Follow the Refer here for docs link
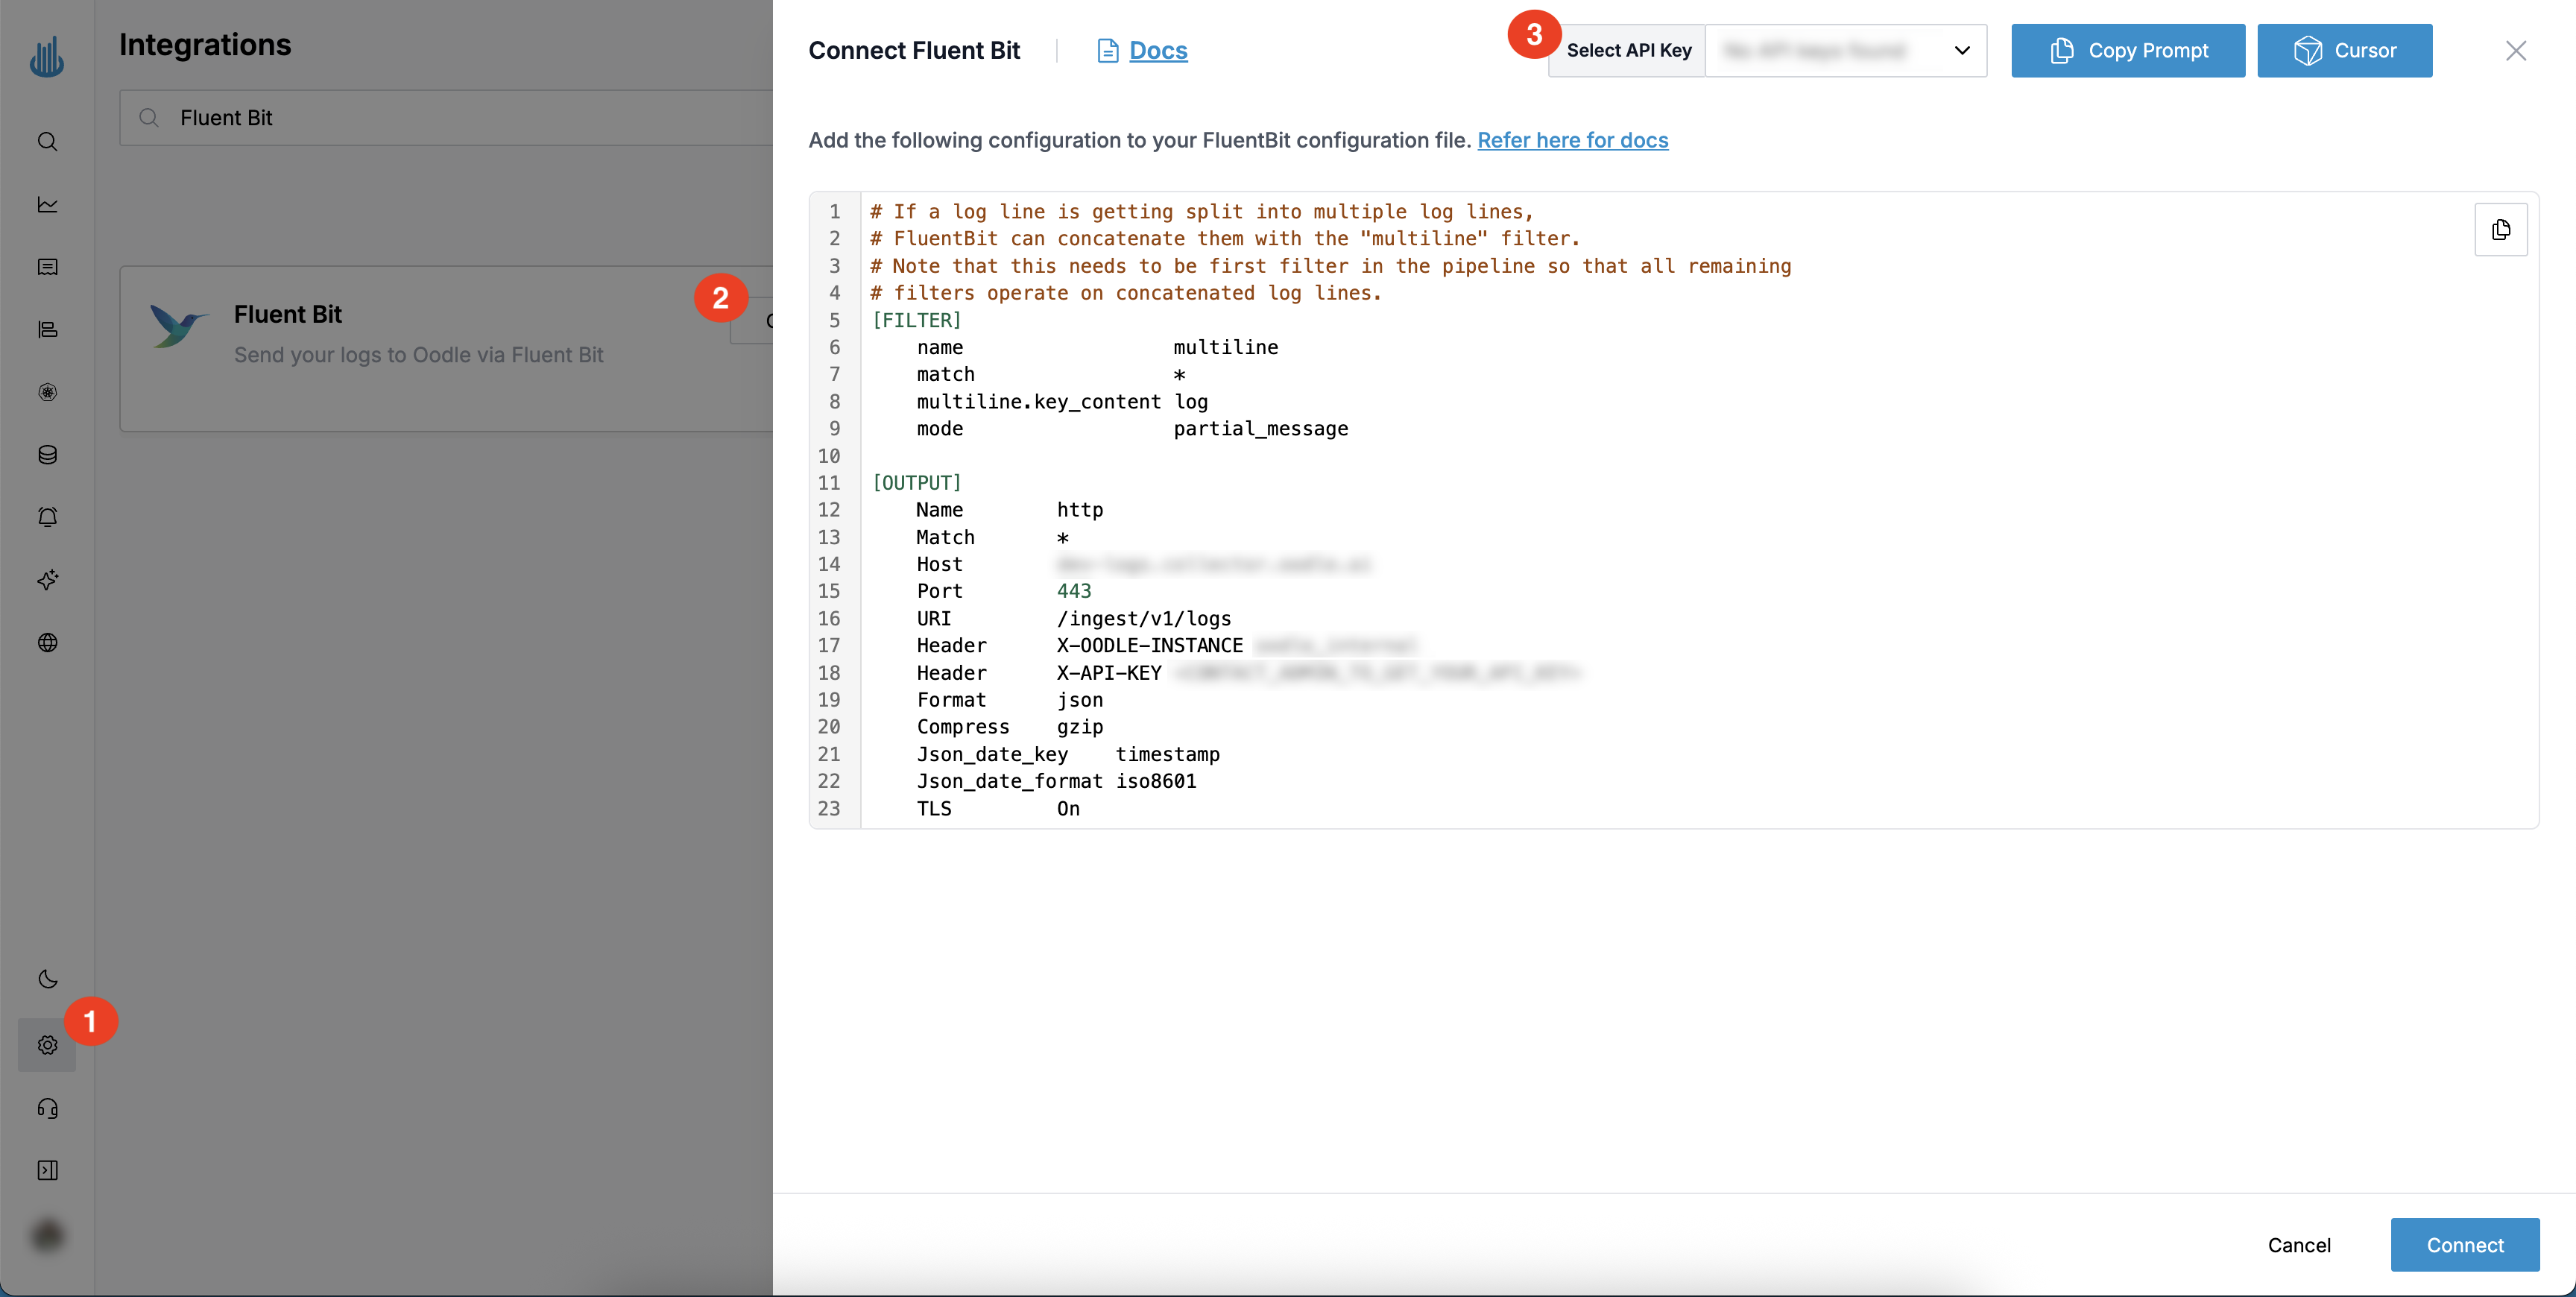This screenshot has width=2576, height=1297. 1573,140
